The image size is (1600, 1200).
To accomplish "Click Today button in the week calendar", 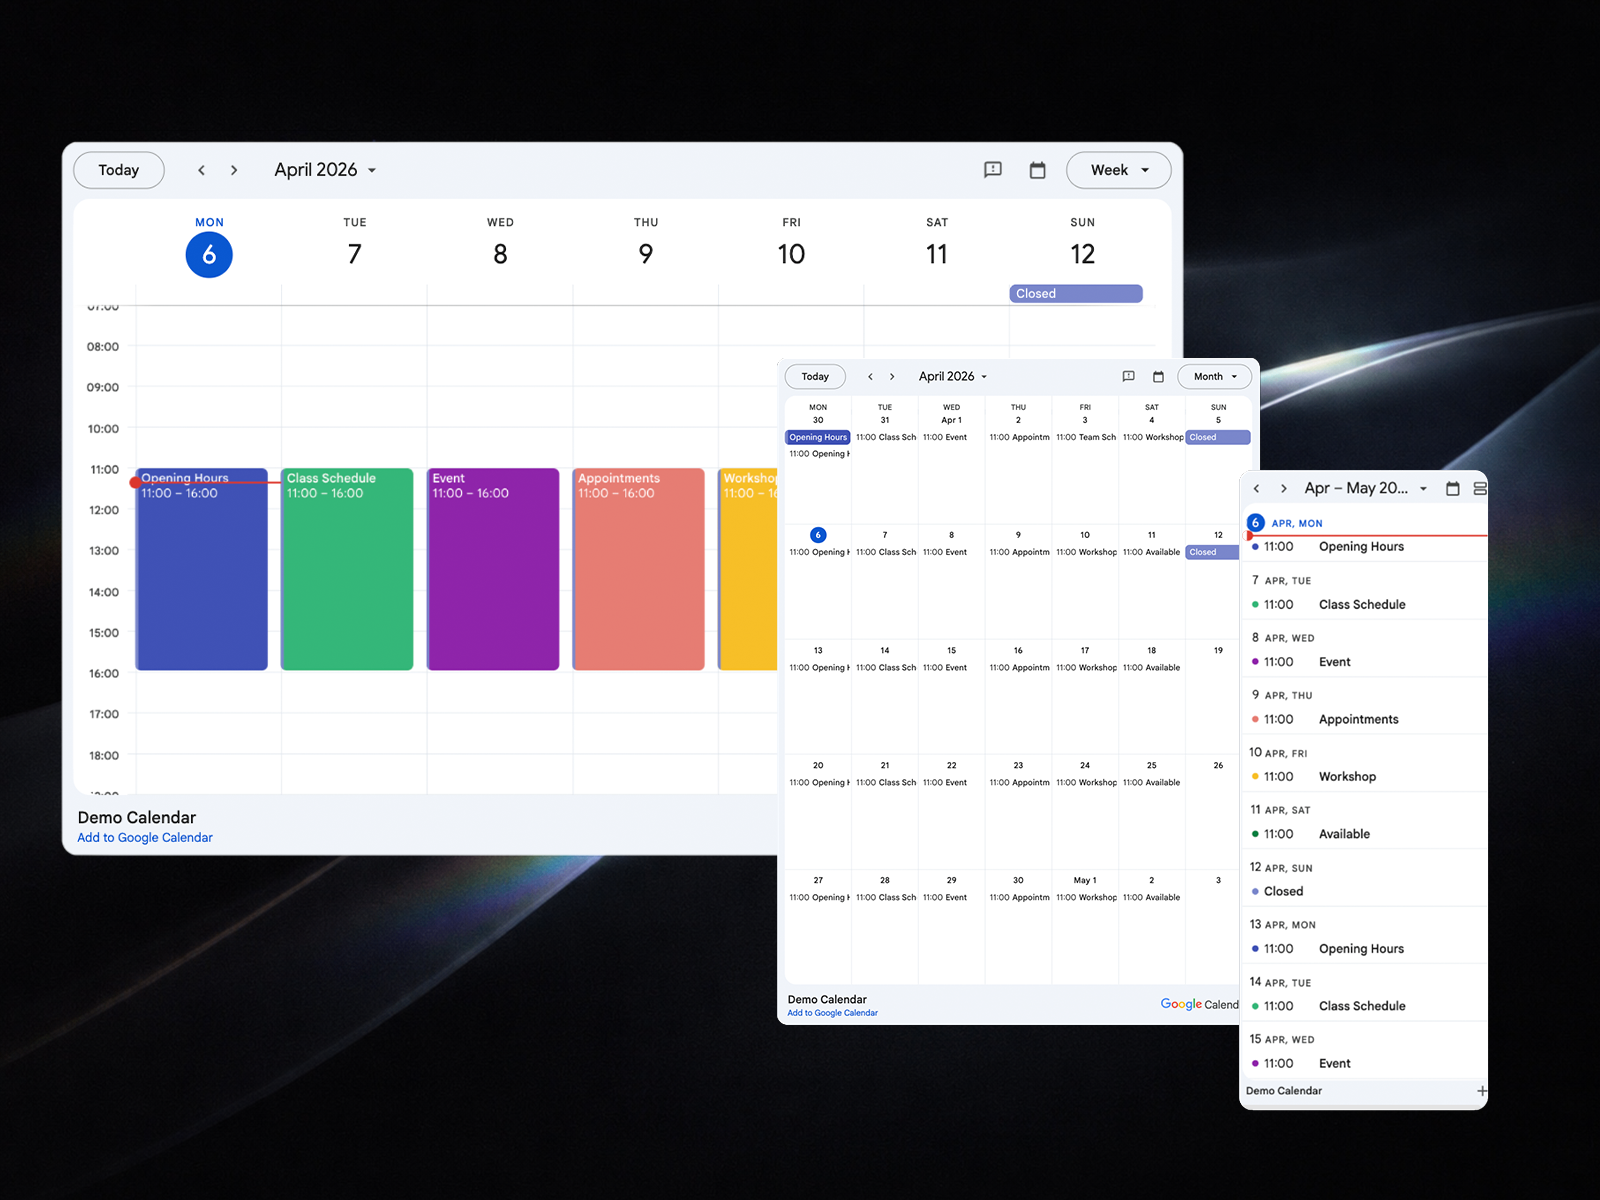I will pos(119,170).
